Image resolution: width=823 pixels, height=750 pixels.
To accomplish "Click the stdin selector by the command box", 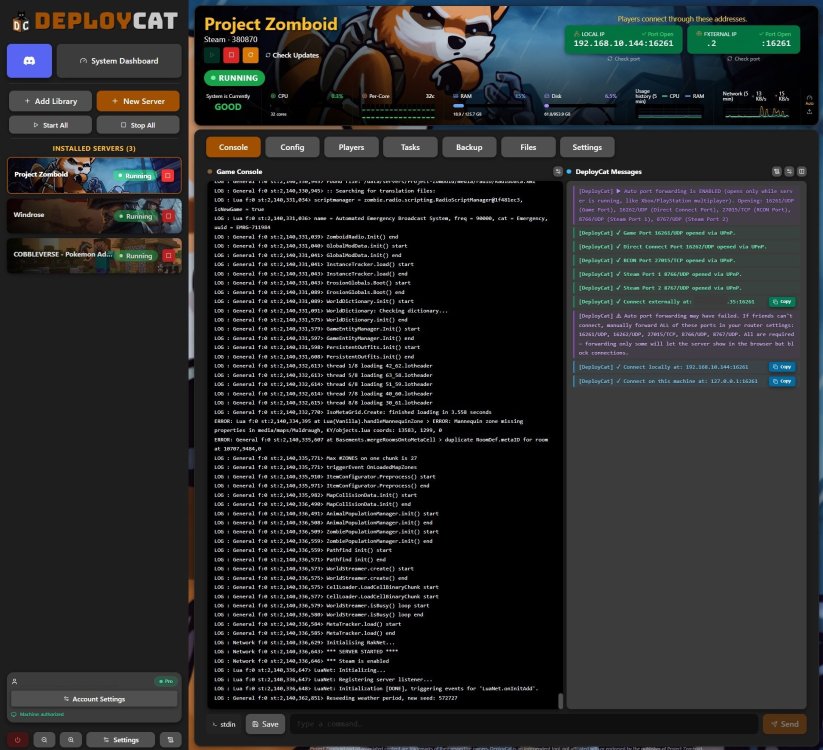I will [x=224, y=724].
